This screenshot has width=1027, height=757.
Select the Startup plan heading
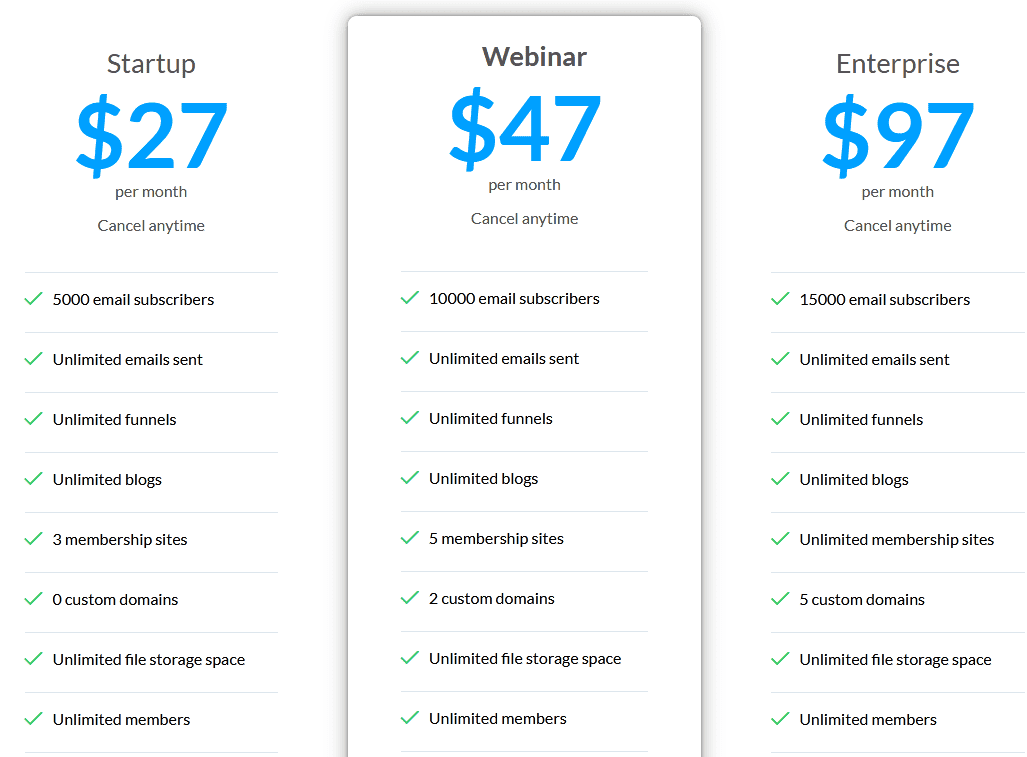click(151, 63)
